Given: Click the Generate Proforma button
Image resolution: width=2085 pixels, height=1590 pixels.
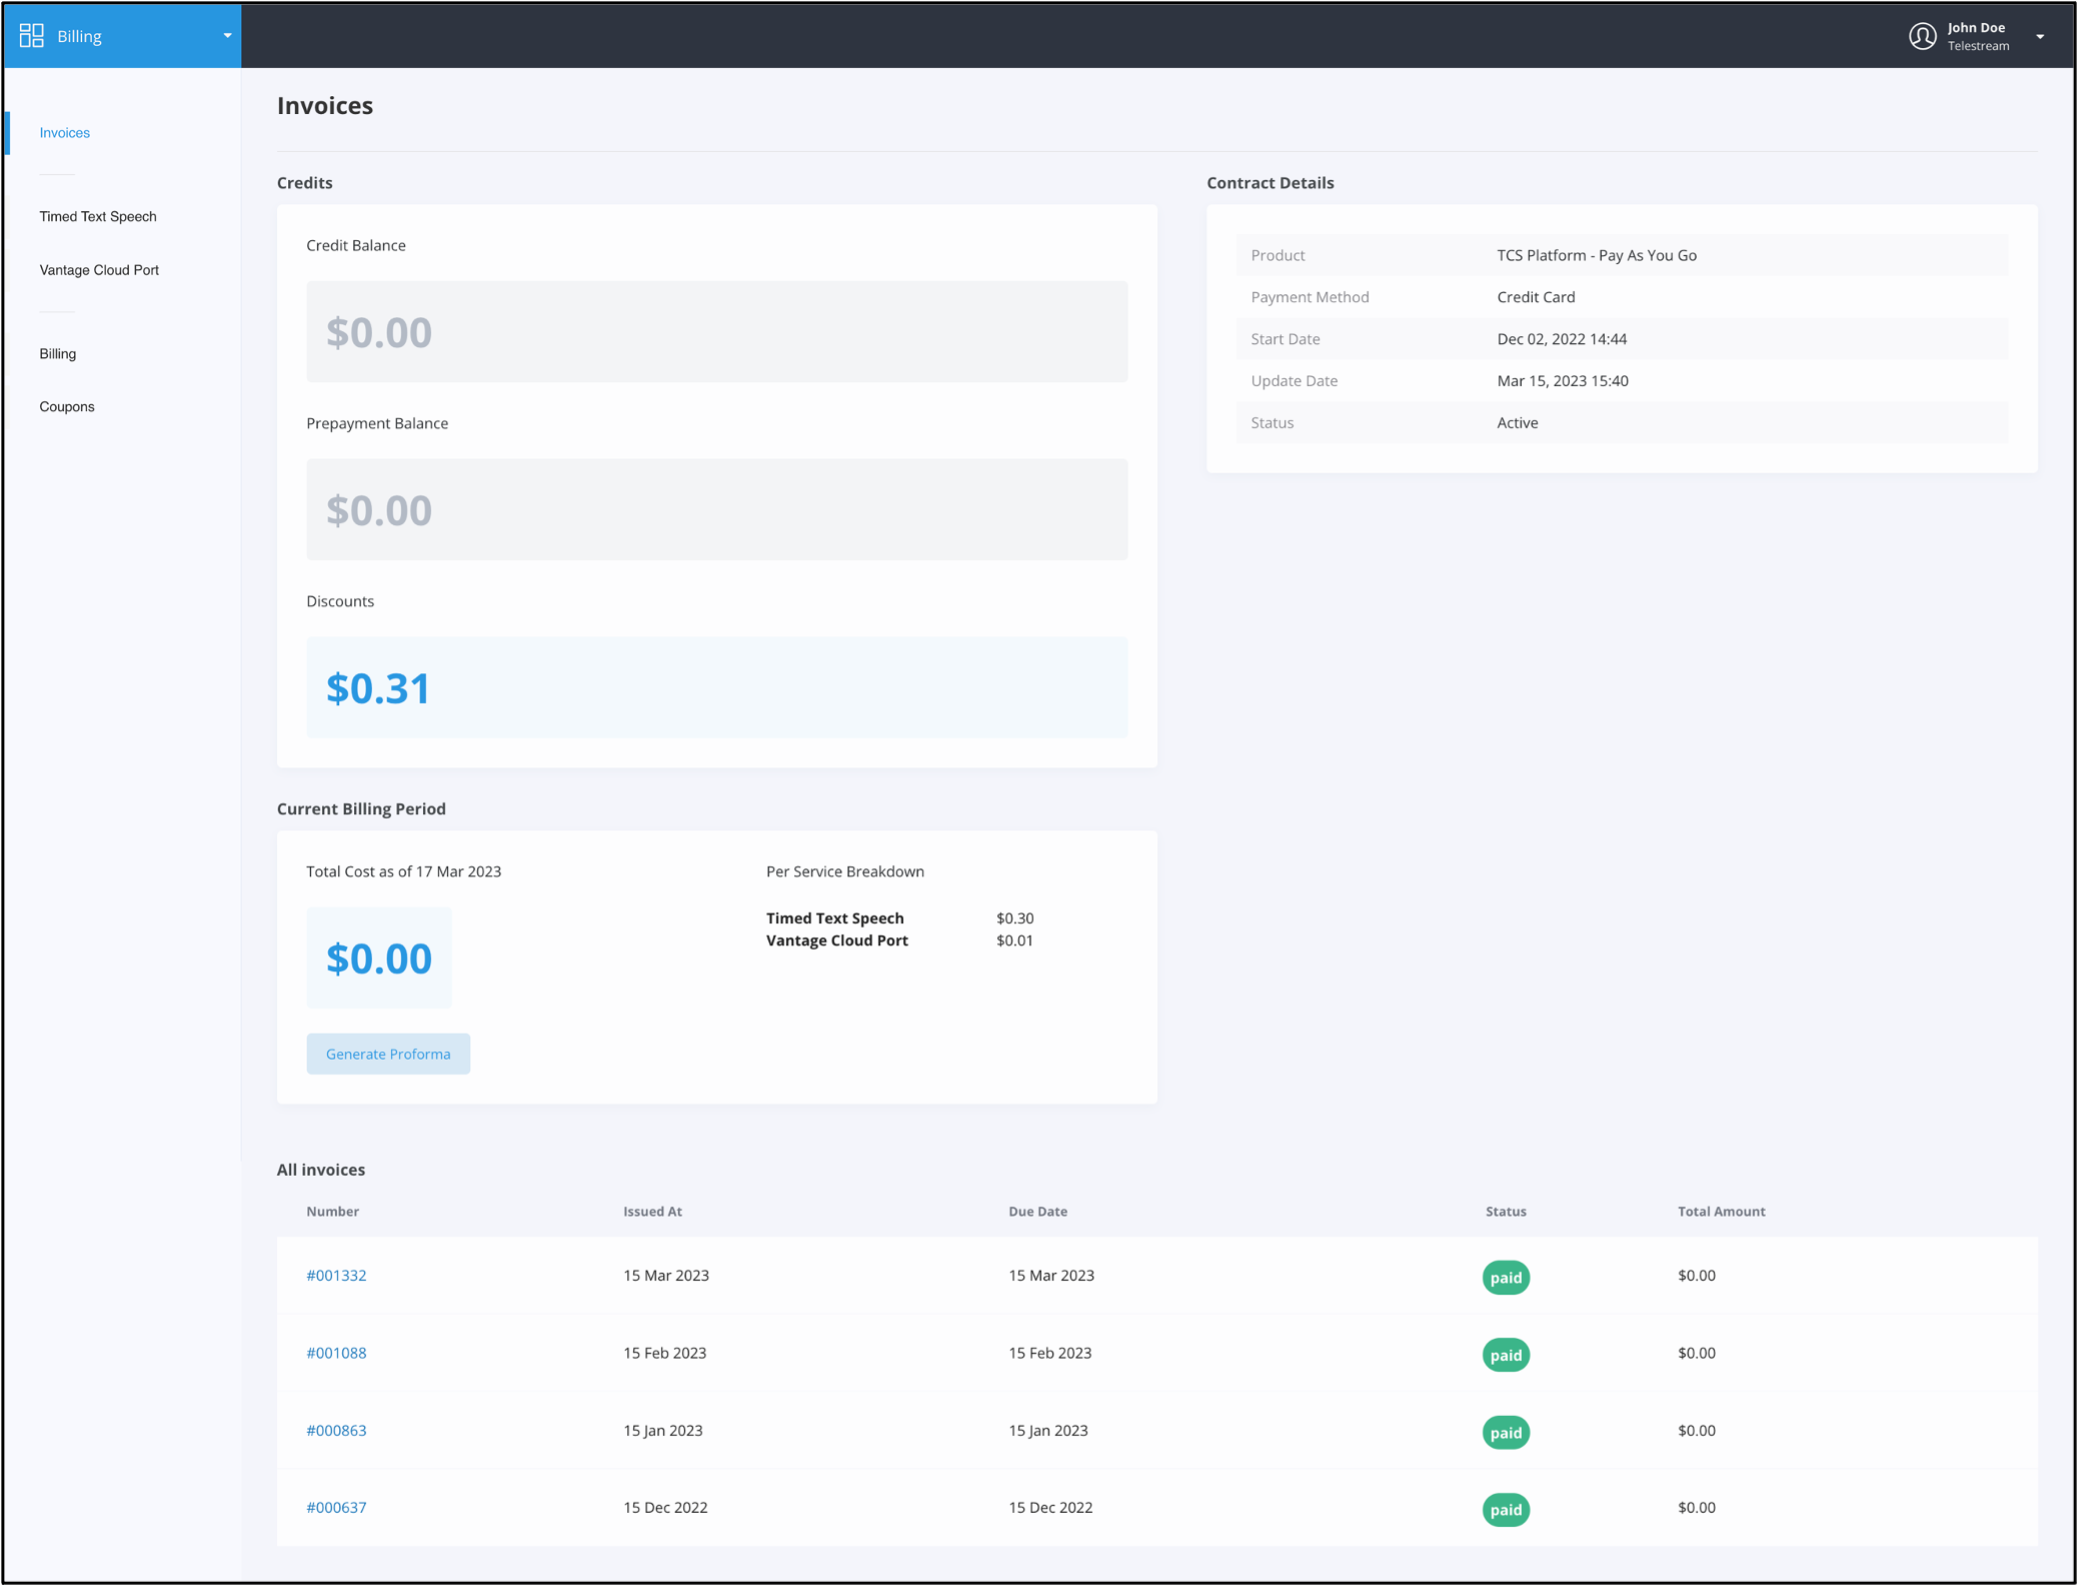Looking at the screenshot, I should [x=388, y=1054].
